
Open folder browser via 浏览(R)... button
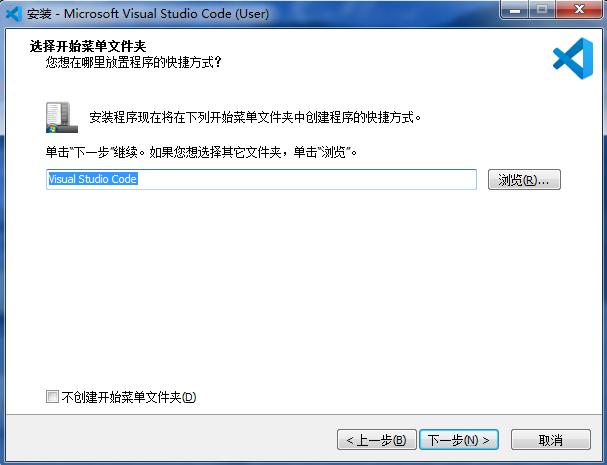(x=524, y=180)
